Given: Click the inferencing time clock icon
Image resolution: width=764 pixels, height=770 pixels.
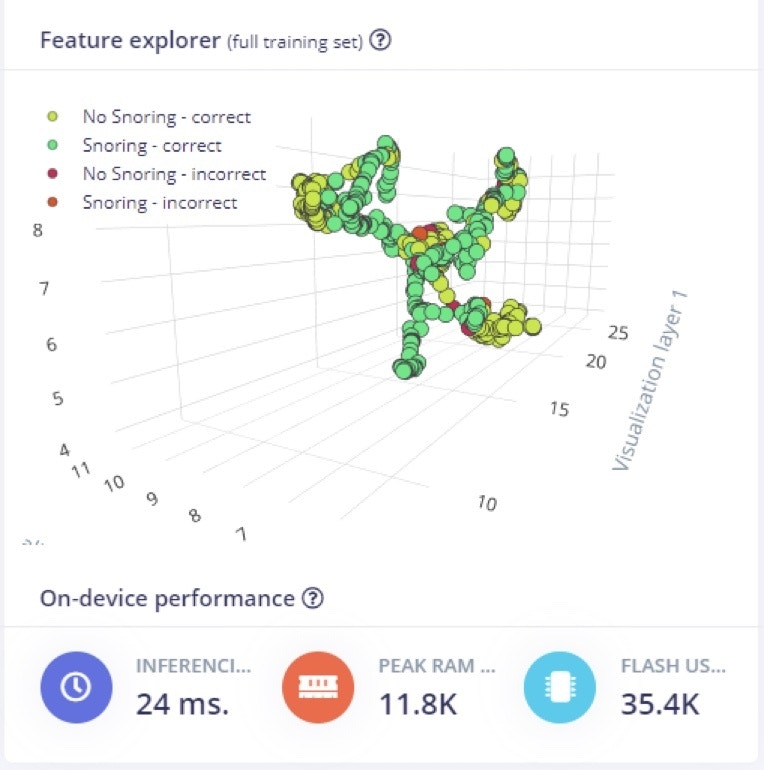Looking at the screenshot, I should point(76,687).
